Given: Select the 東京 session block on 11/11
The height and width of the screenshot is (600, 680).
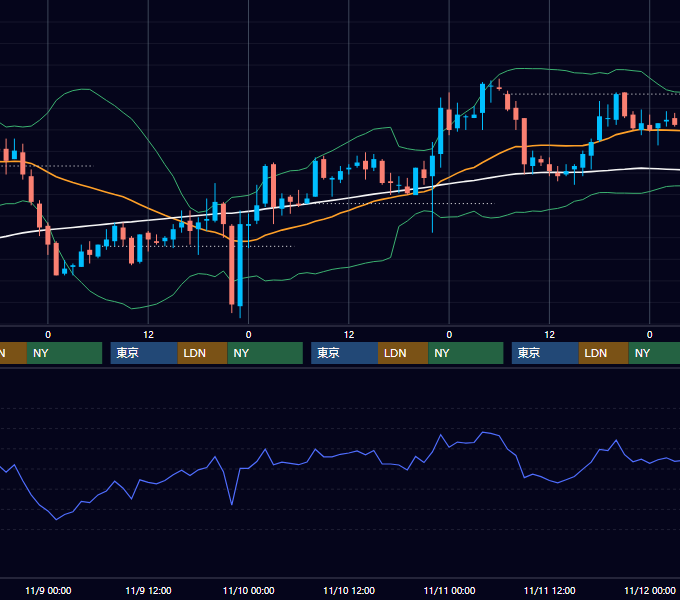Looking at the screenshot, I should [545, 353].
